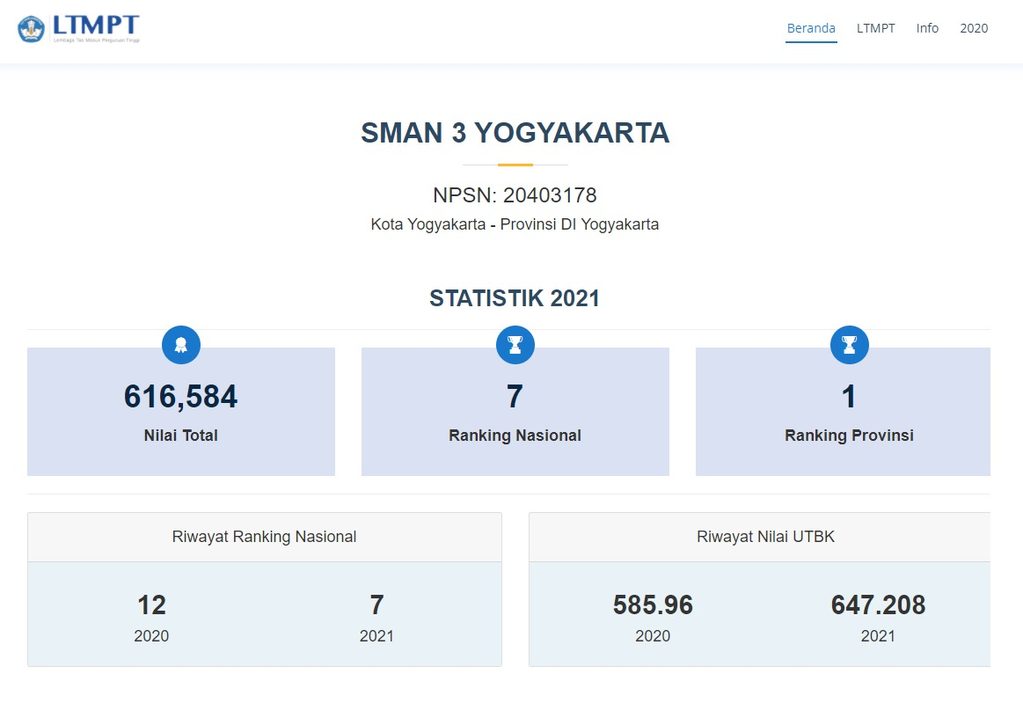Click the Riwayat Ranking Nasional panel header
The image size is (1023, 718).
click(x=264, y=537)
